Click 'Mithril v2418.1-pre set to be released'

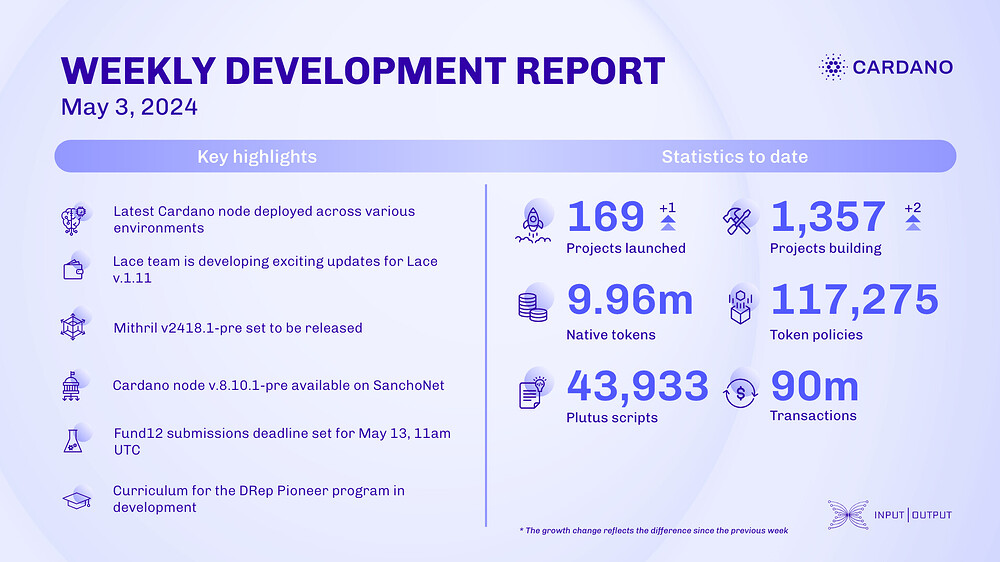238,328
